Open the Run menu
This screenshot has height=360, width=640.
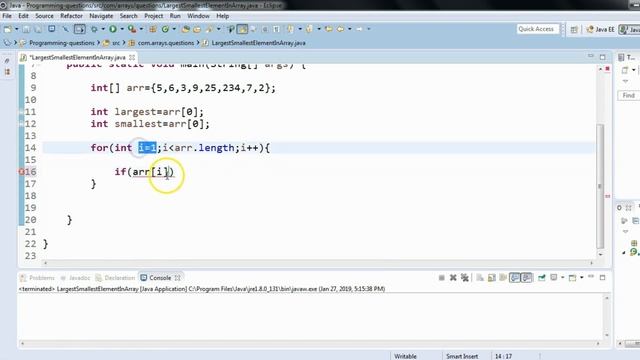pos(175,16)
